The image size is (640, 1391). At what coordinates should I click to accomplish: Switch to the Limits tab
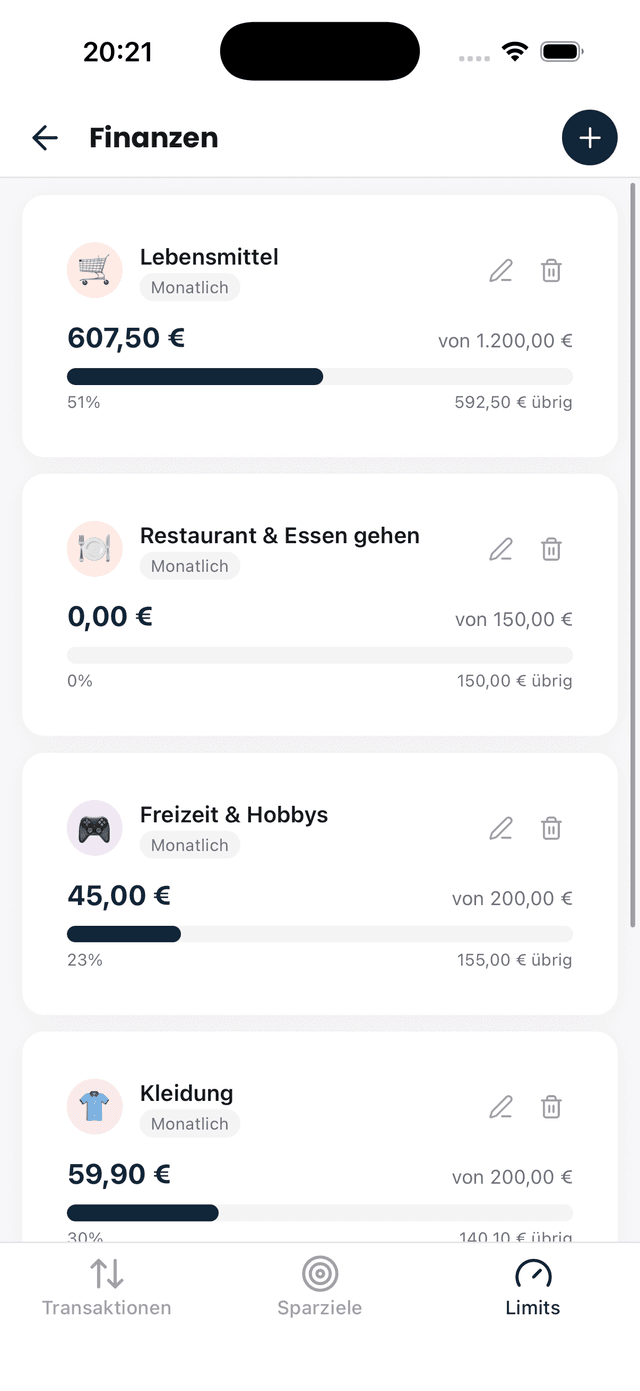(x=532, y=1285)
